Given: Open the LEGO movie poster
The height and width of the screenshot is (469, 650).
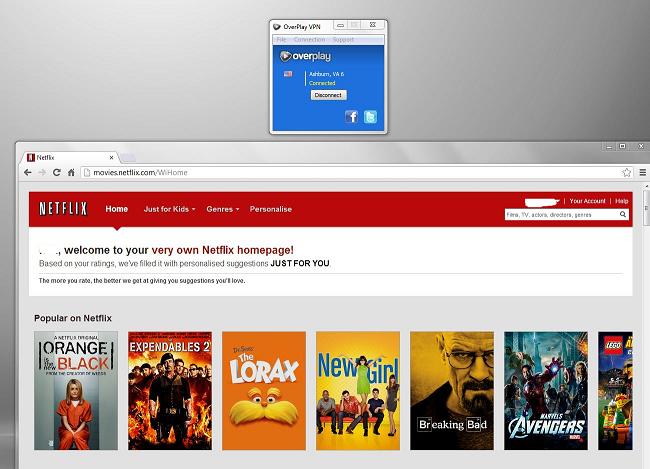Looking at the screenshot, I should click(x=615, y=391).
